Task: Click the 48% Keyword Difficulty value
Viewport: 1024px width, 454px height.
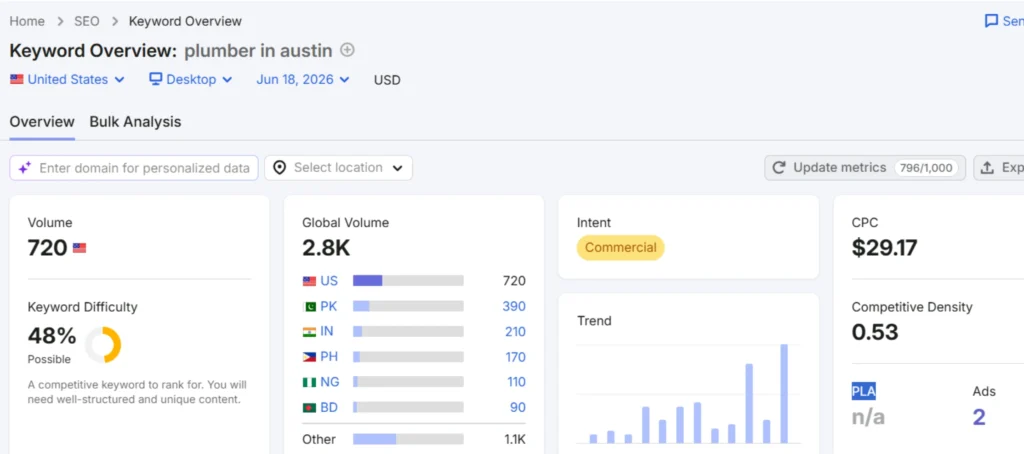Action: click(52, 336)
